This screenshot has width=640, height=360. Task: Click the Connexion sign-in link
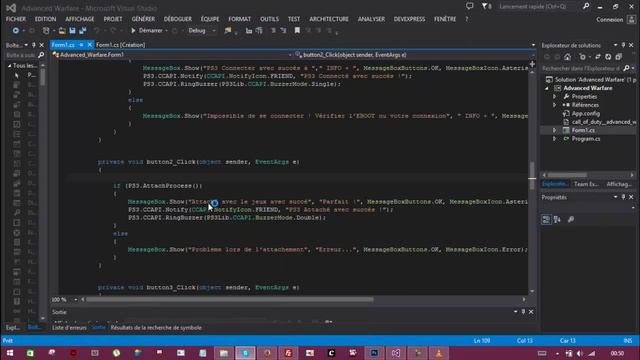609,20
